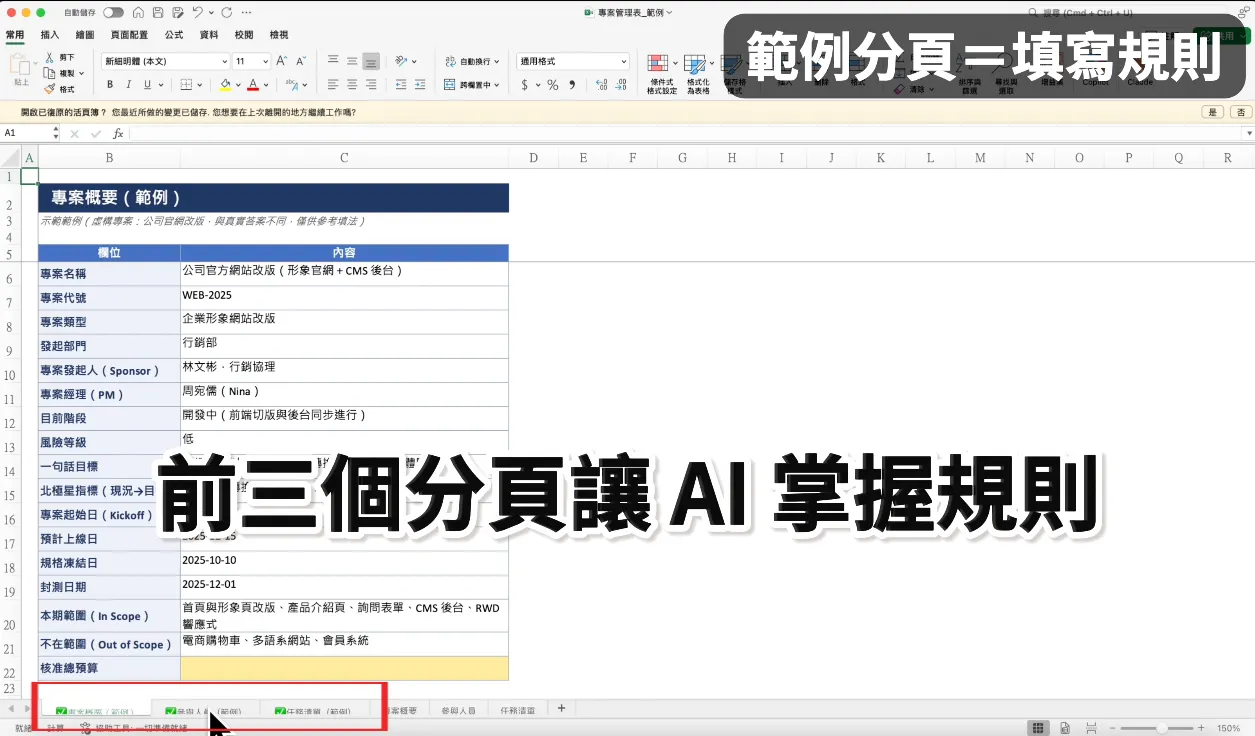Switch to the 插入 ribbon tab
This screenshot has height=736, width=1255.
[x=50, y=34]
